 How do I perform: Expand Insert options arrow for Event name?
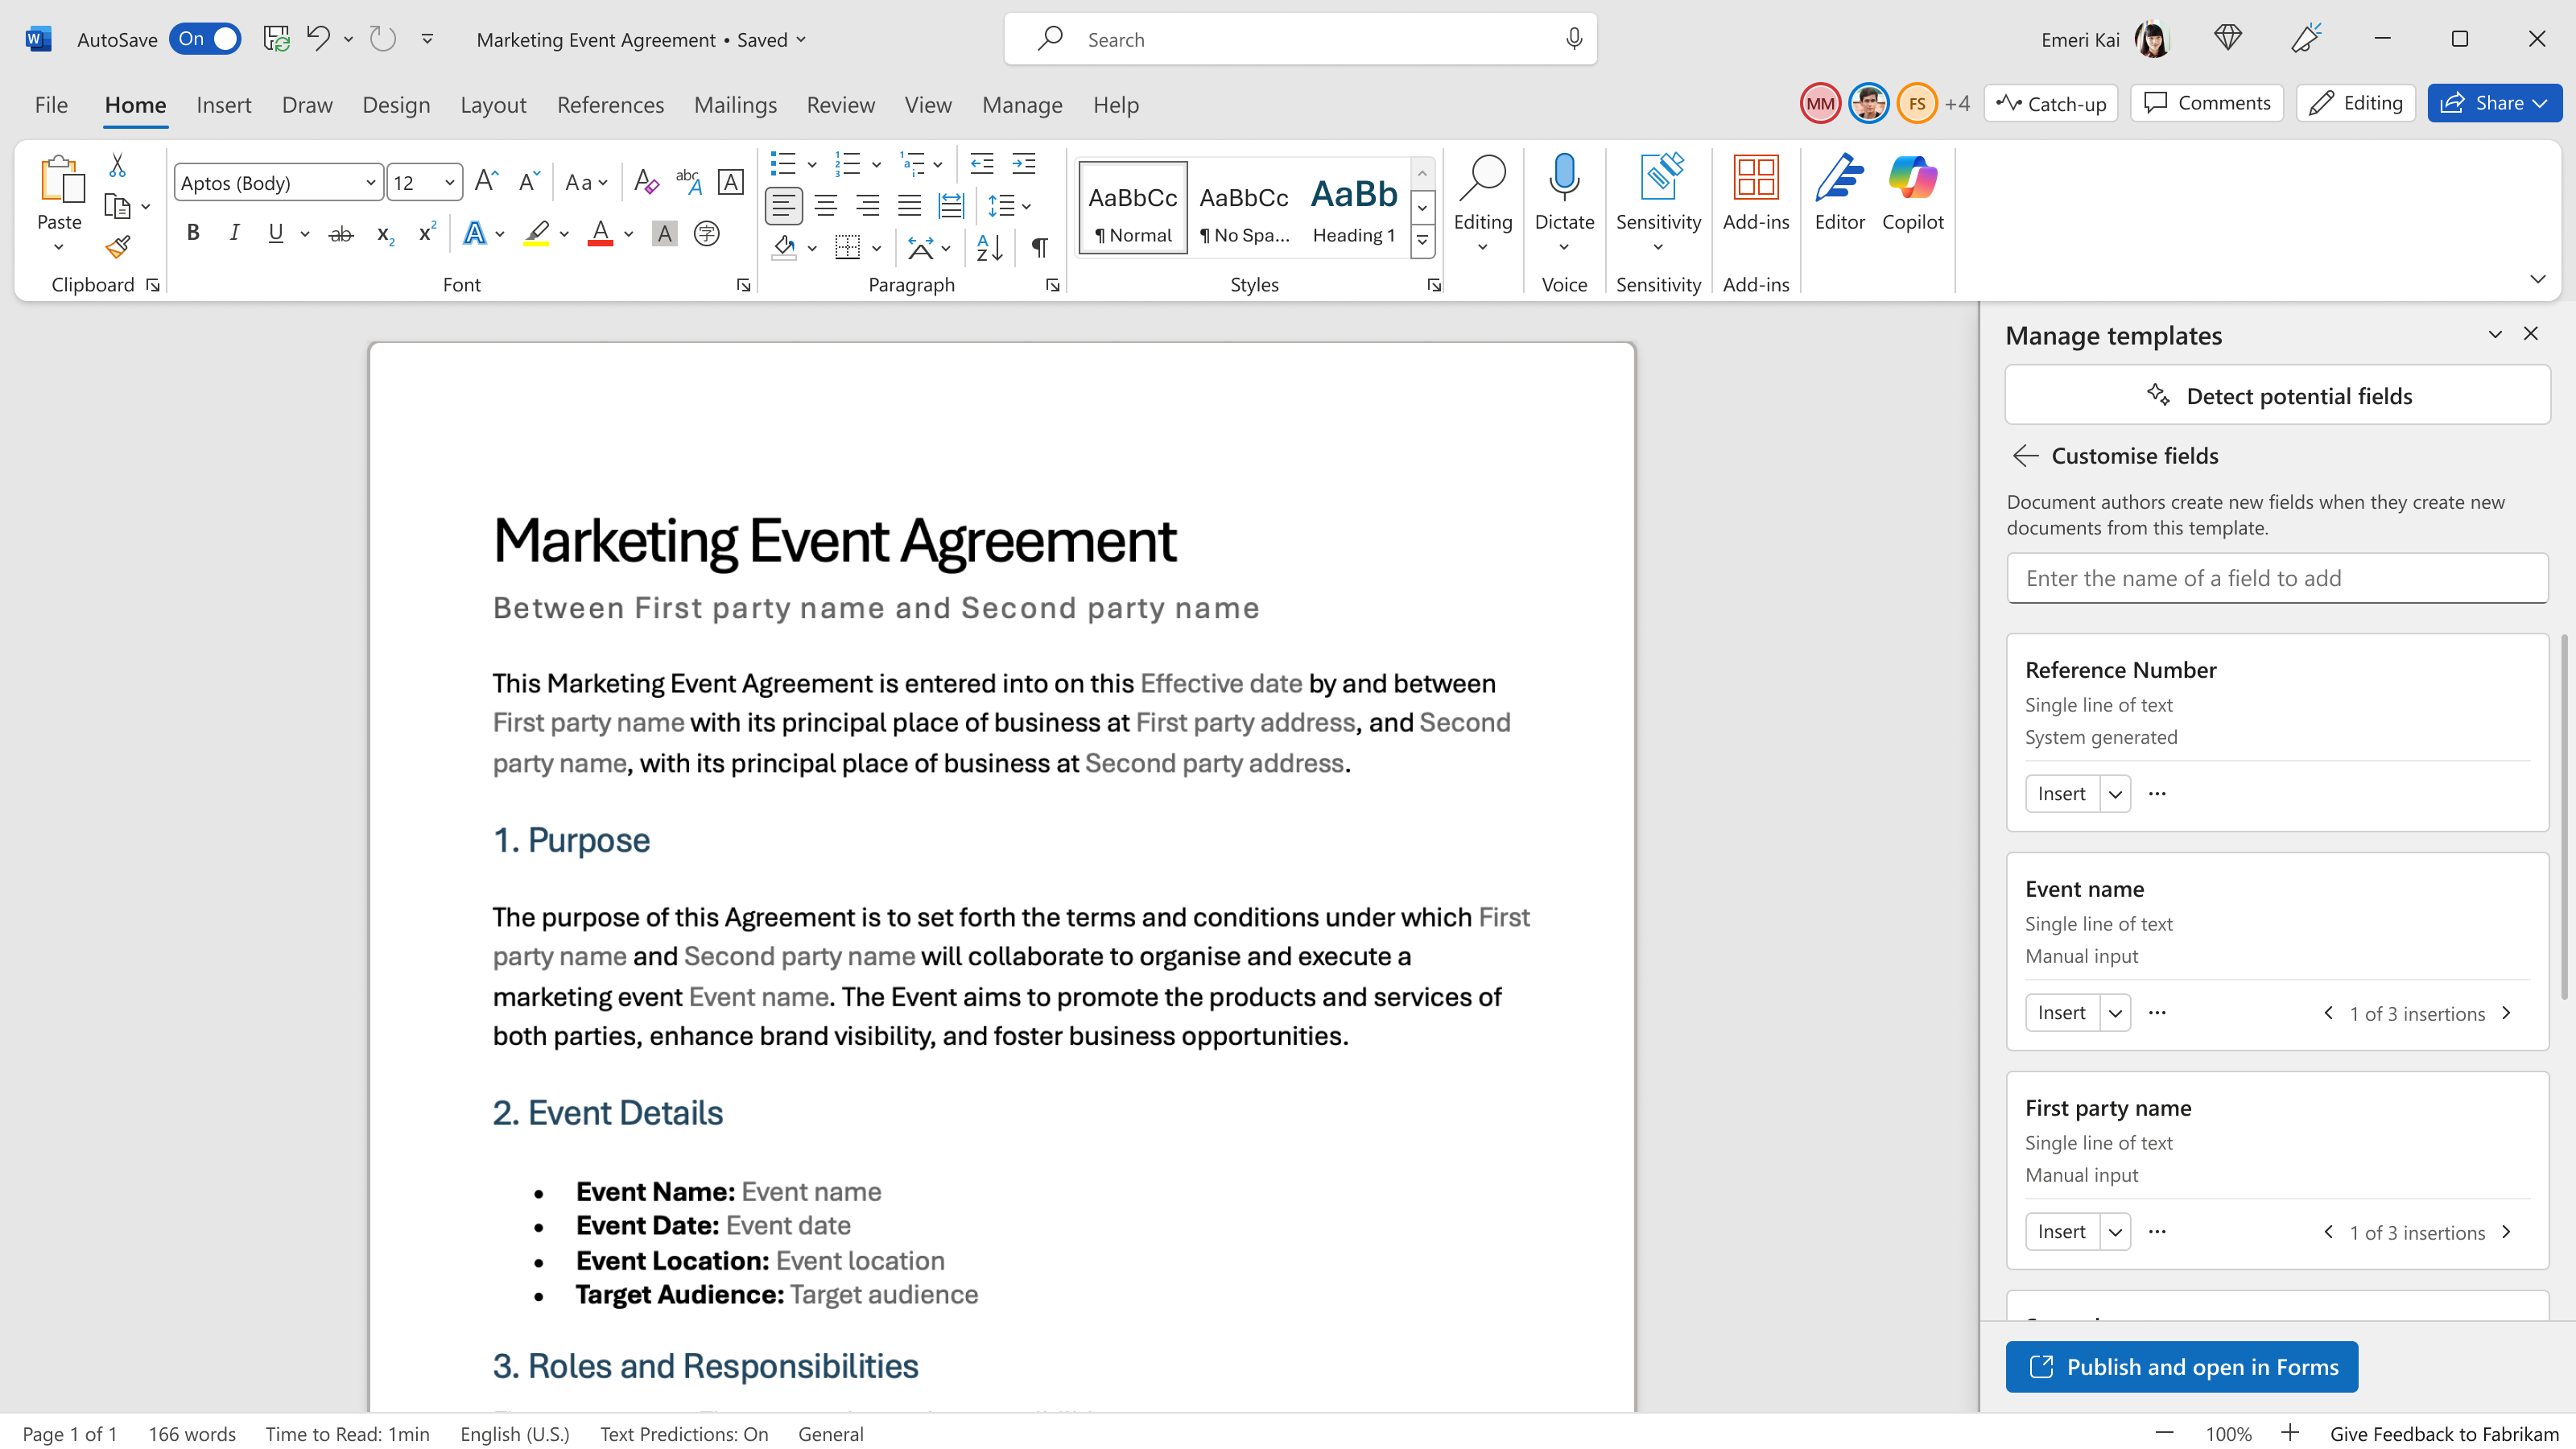point(2115,1013)
